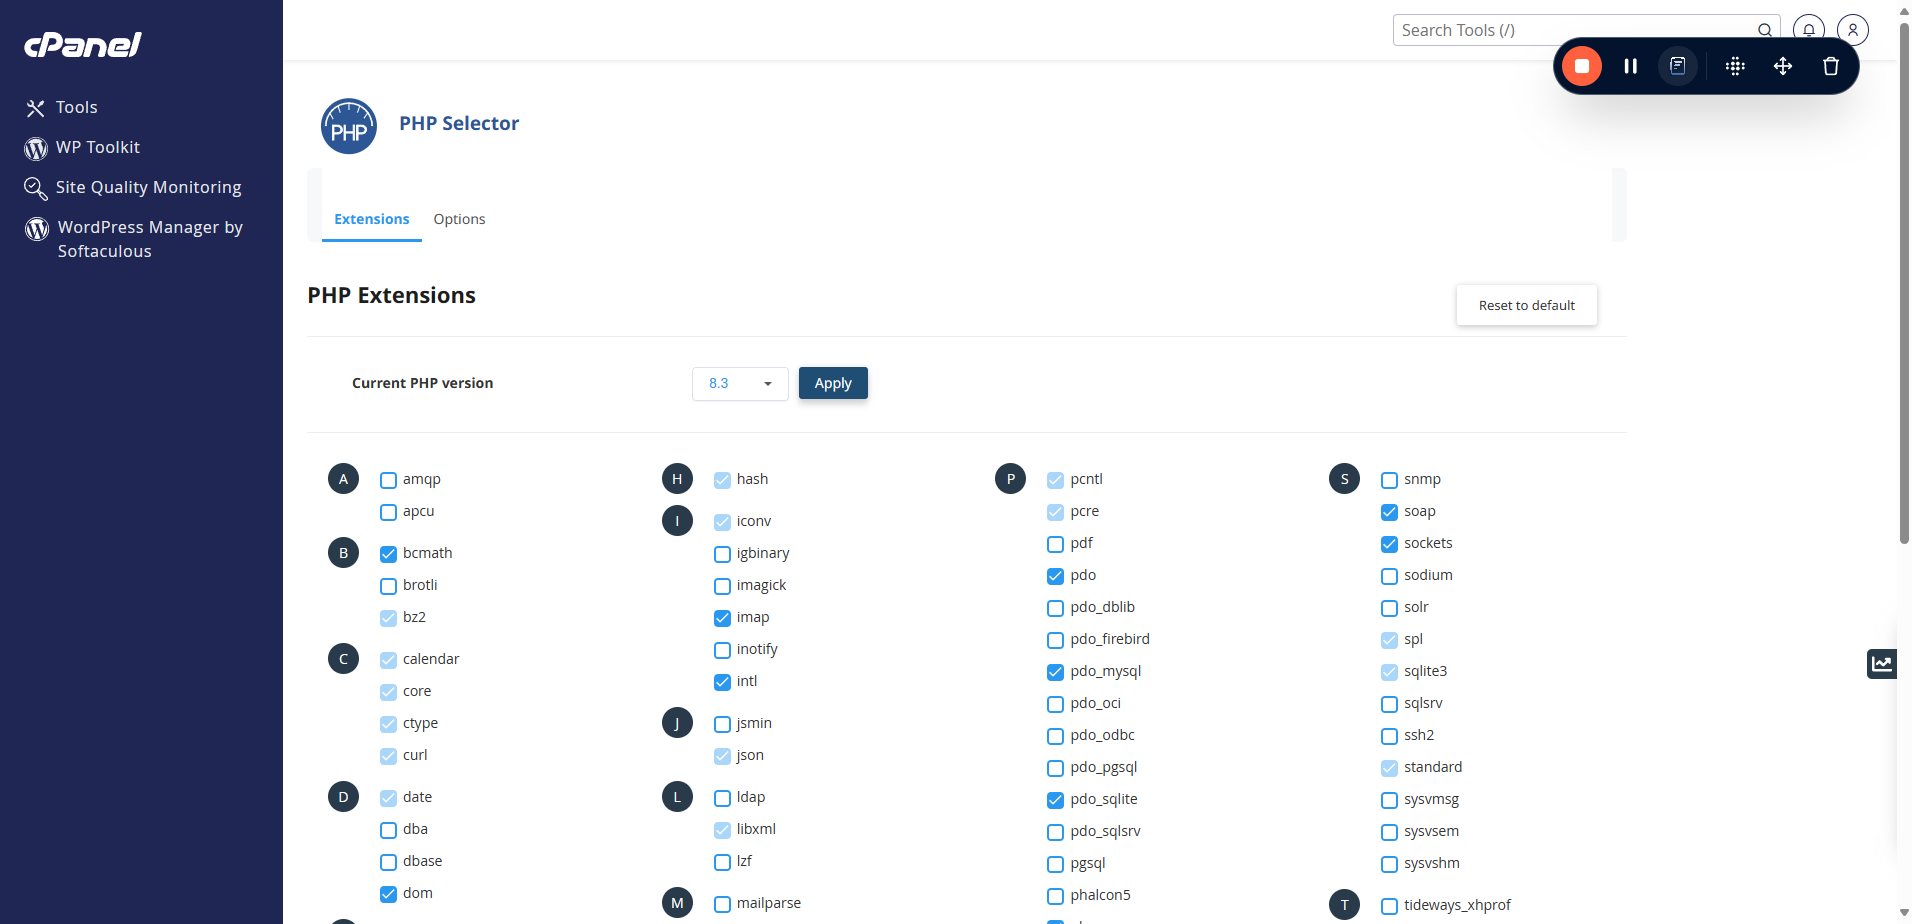Click Reset to default button

point(1527,306)
